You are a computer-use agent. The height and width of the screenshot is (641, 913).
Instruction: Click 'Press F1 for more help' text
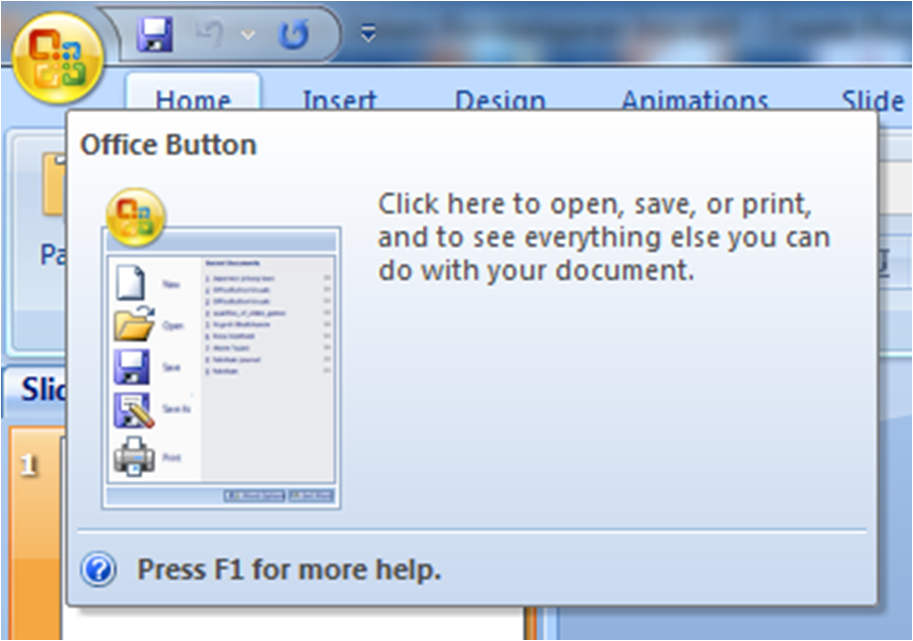tap(289, 569)
